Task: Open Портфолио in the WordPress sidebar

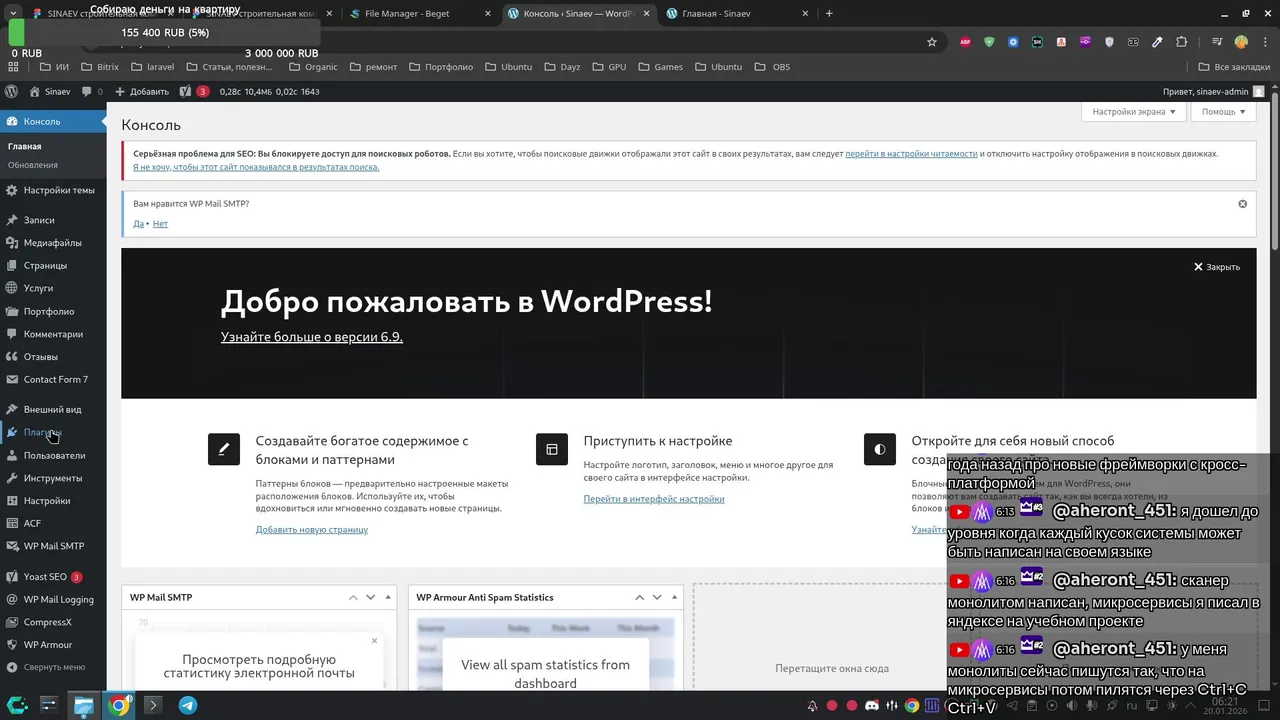Action: pyautogui.click(x=53, y=311)
